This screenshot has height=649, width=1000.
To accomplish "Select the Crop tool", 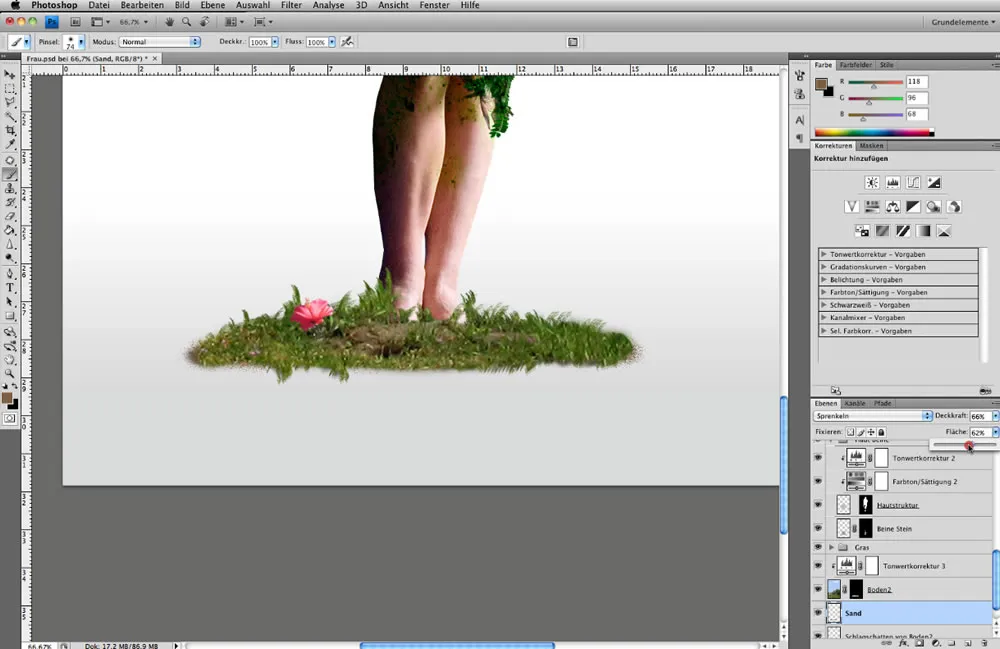I will tap(10, 130).
